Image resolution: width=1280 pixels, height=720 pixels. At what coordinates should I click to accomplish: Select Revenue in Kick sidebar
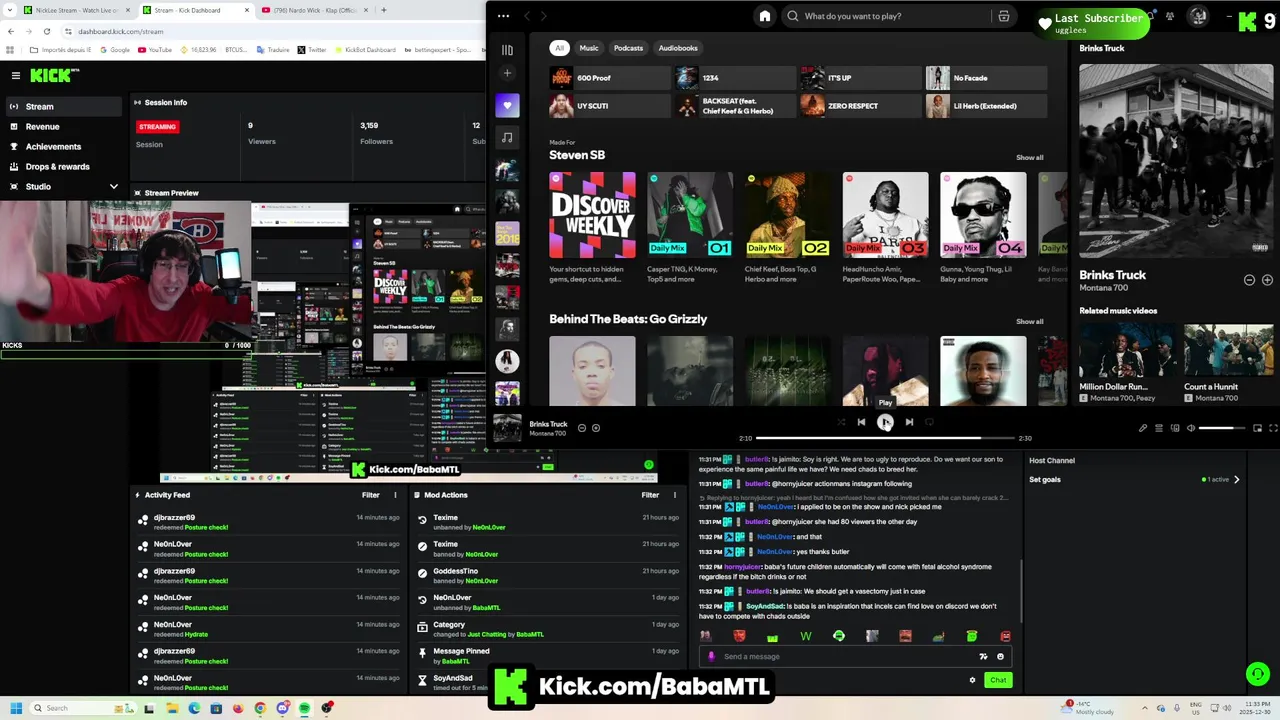pyautogui.click(x=62, y=127)
